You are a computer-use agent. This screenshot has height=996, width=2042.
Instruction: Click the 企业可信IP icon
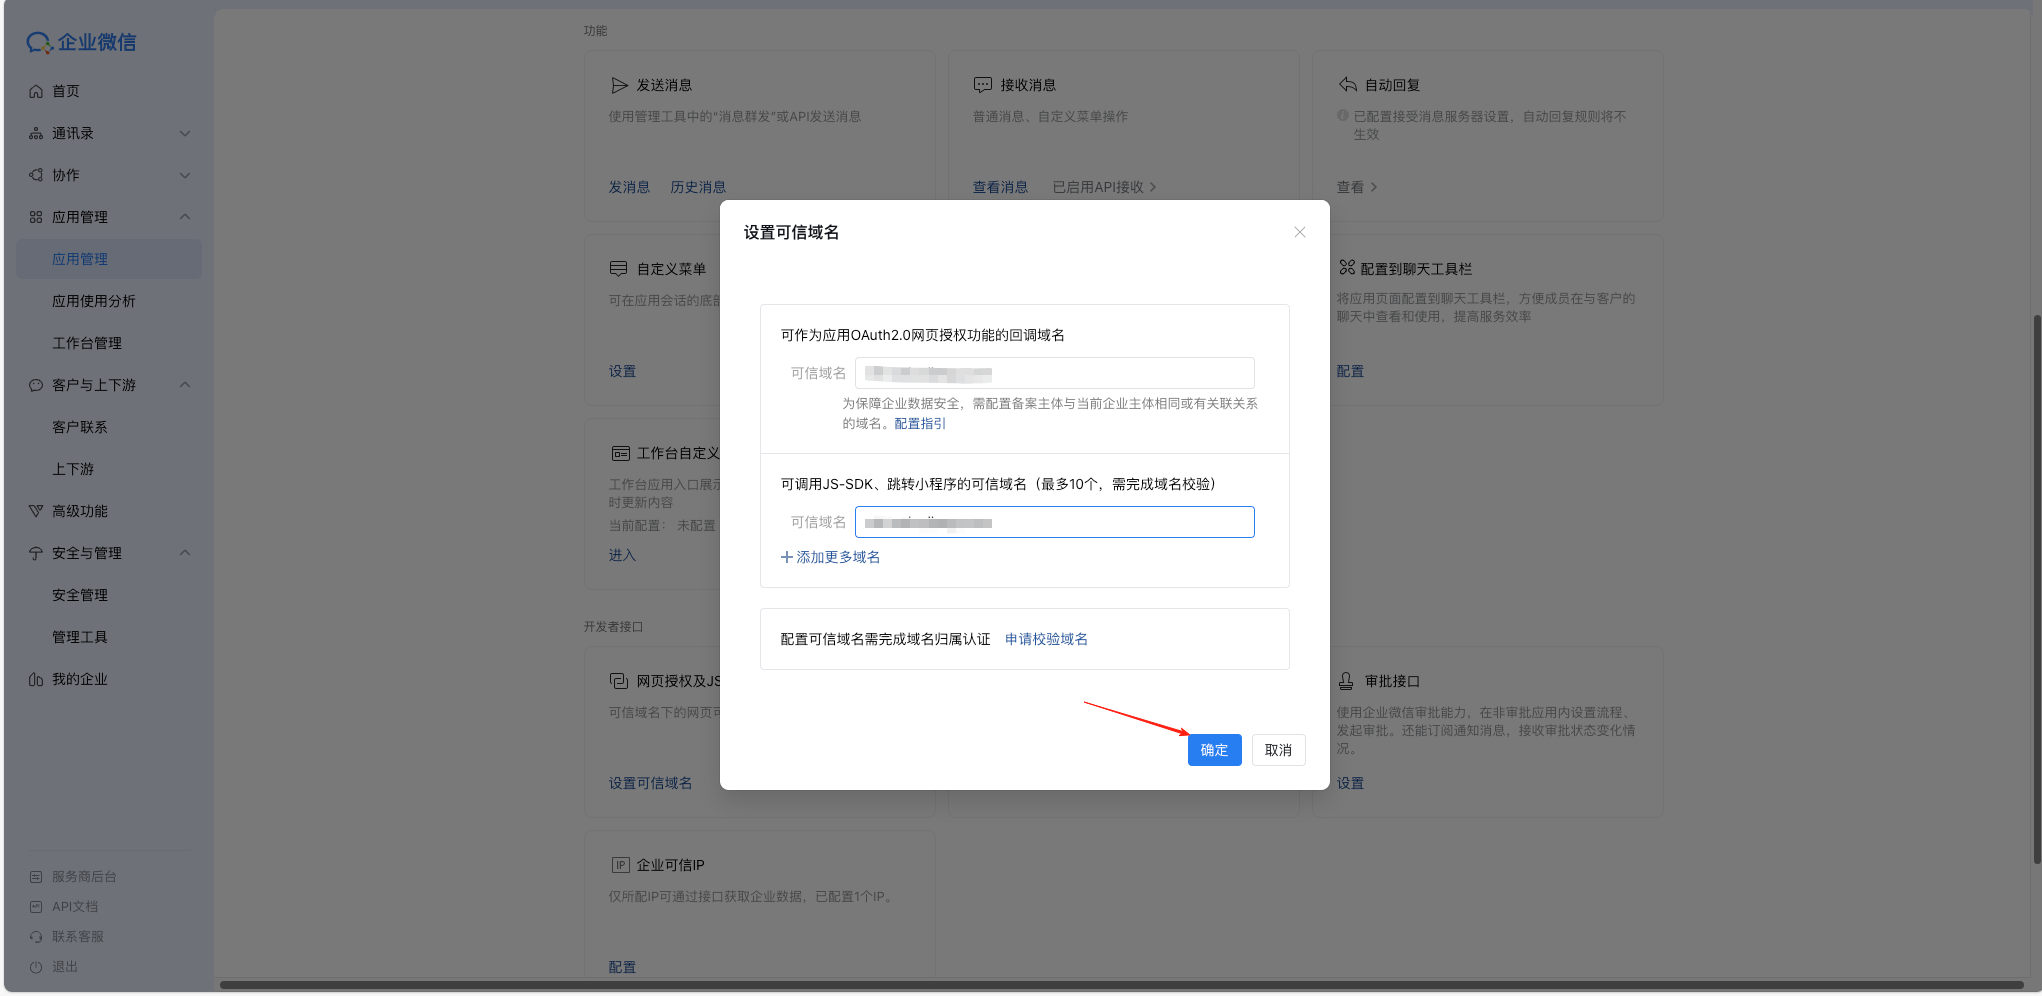[x=620, y=865]
